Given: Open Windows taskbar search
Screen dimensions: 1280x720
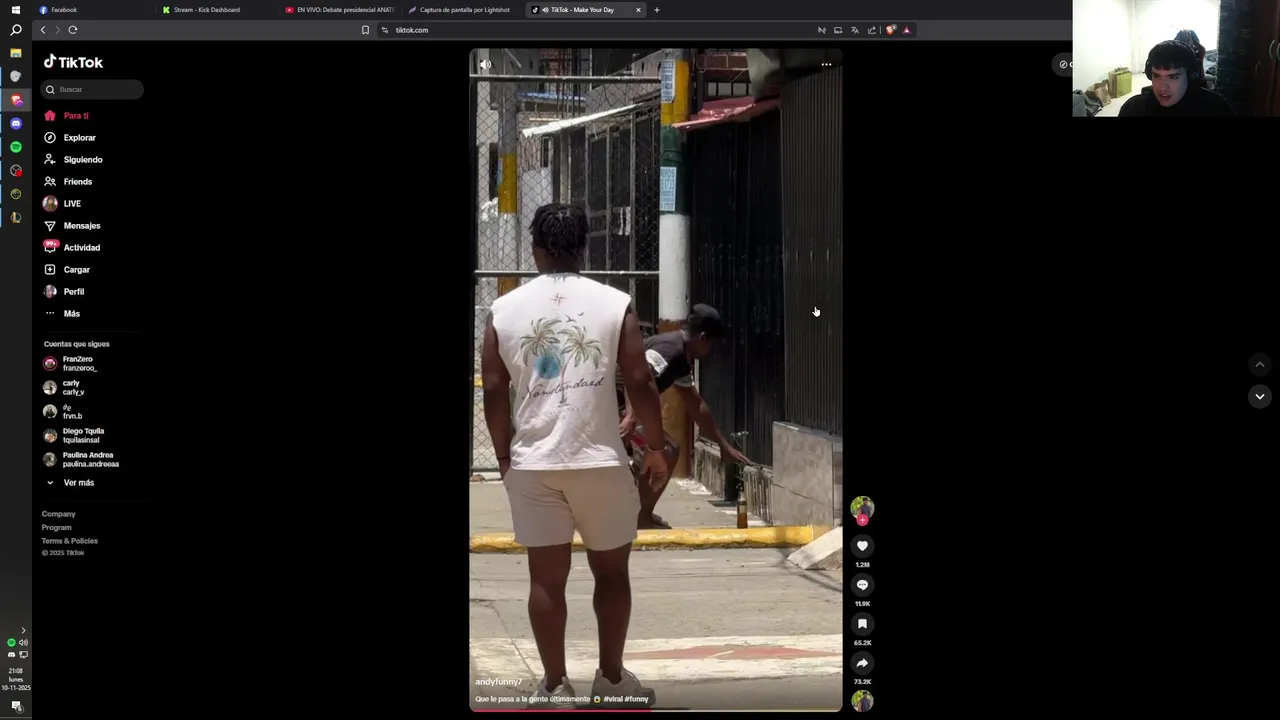Looking at the screenshot, I should [x=16, y=31].
